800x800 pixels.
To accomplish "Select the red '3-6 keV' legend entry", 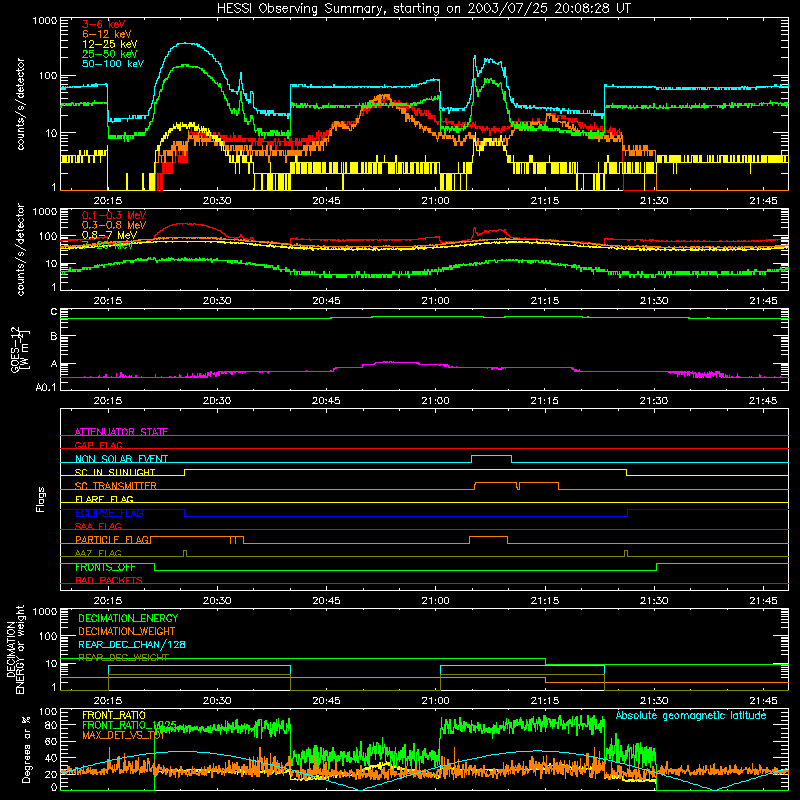I will tap(103, 24).
